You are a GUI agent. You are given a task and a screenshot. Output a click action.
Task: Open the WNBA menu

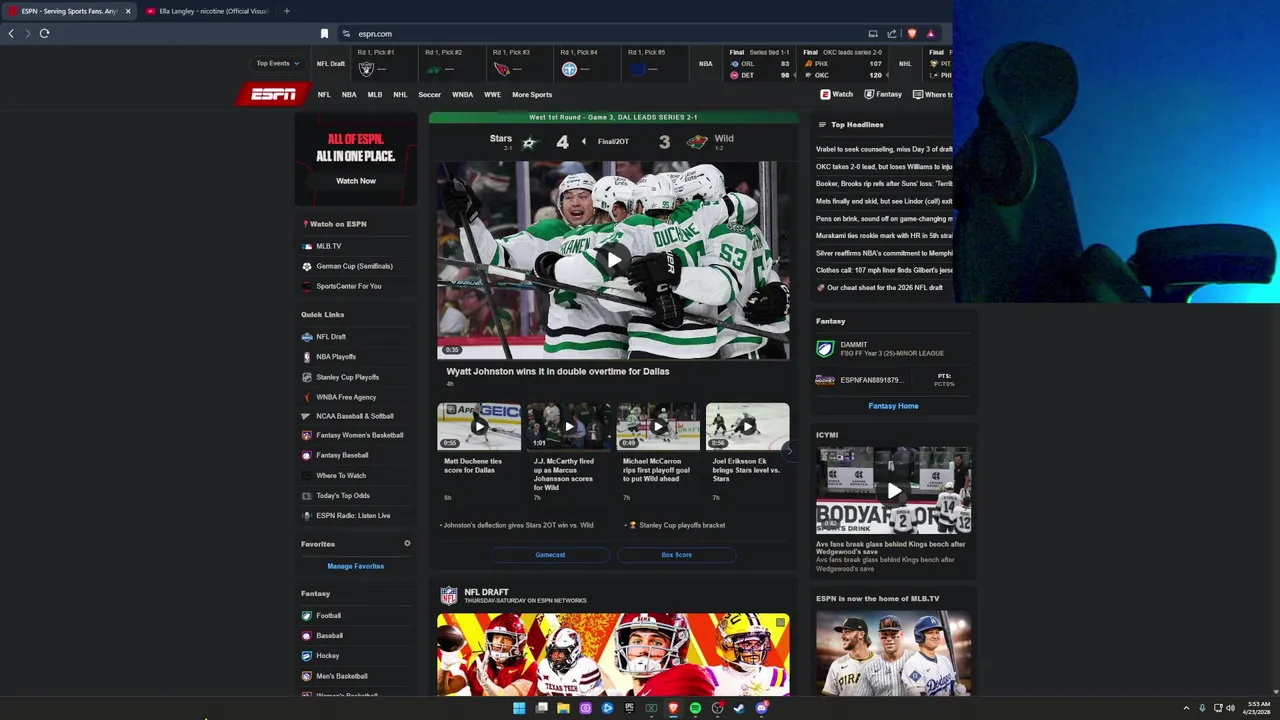(x=462, y=94)
